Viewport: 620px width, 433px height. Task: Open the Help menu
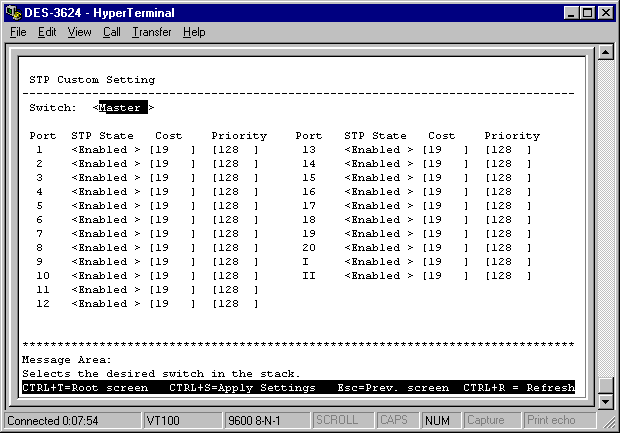pos(194,32)
